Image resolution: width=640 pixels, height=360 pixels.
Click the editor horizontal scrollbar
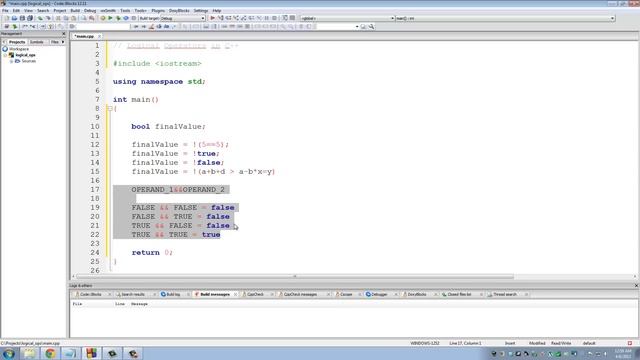point(295,276)
